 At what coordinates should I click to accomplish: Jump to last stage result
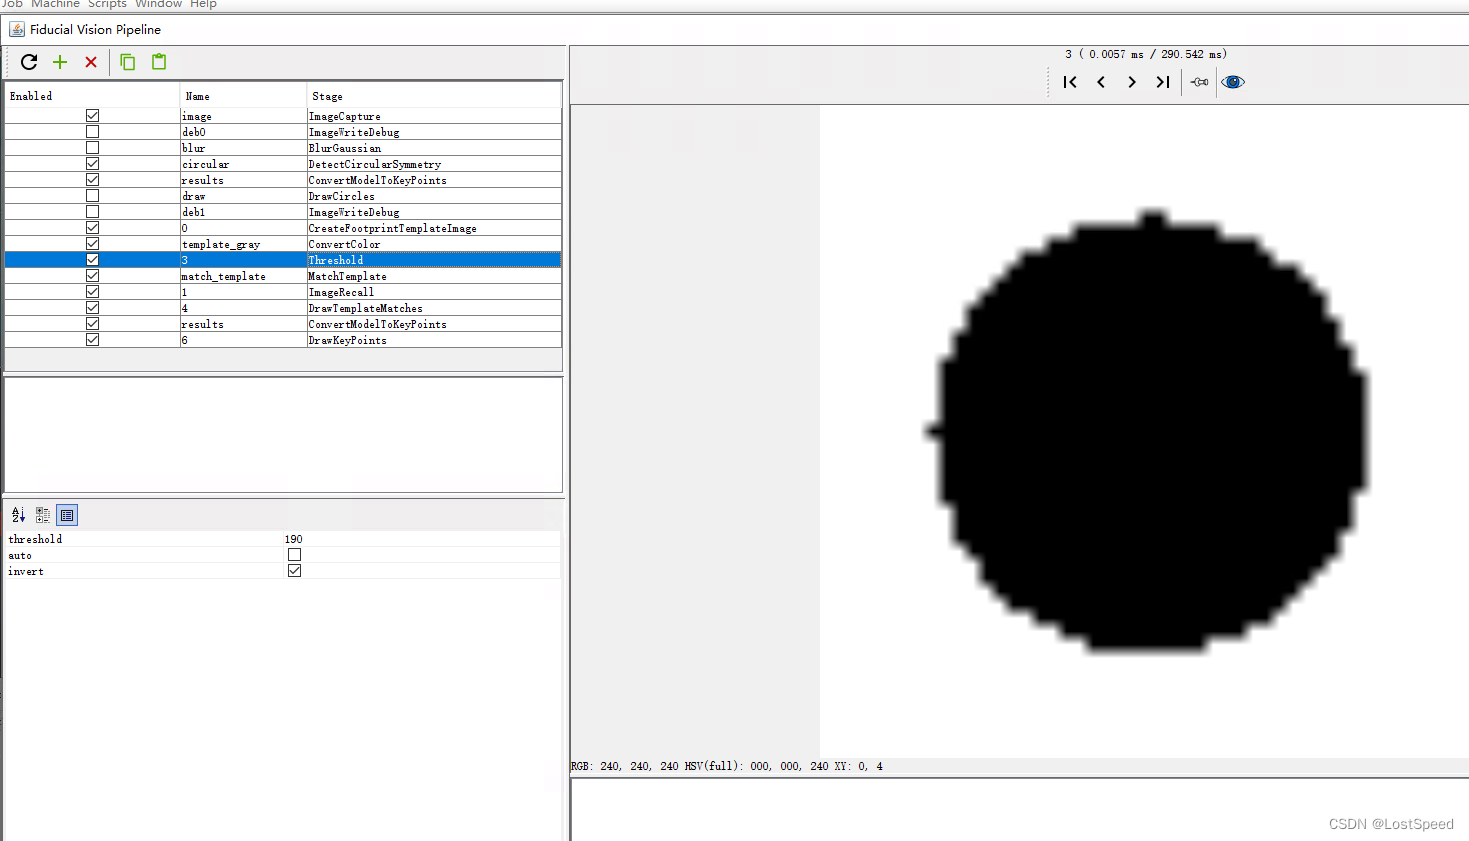(x=1163, y=82)
